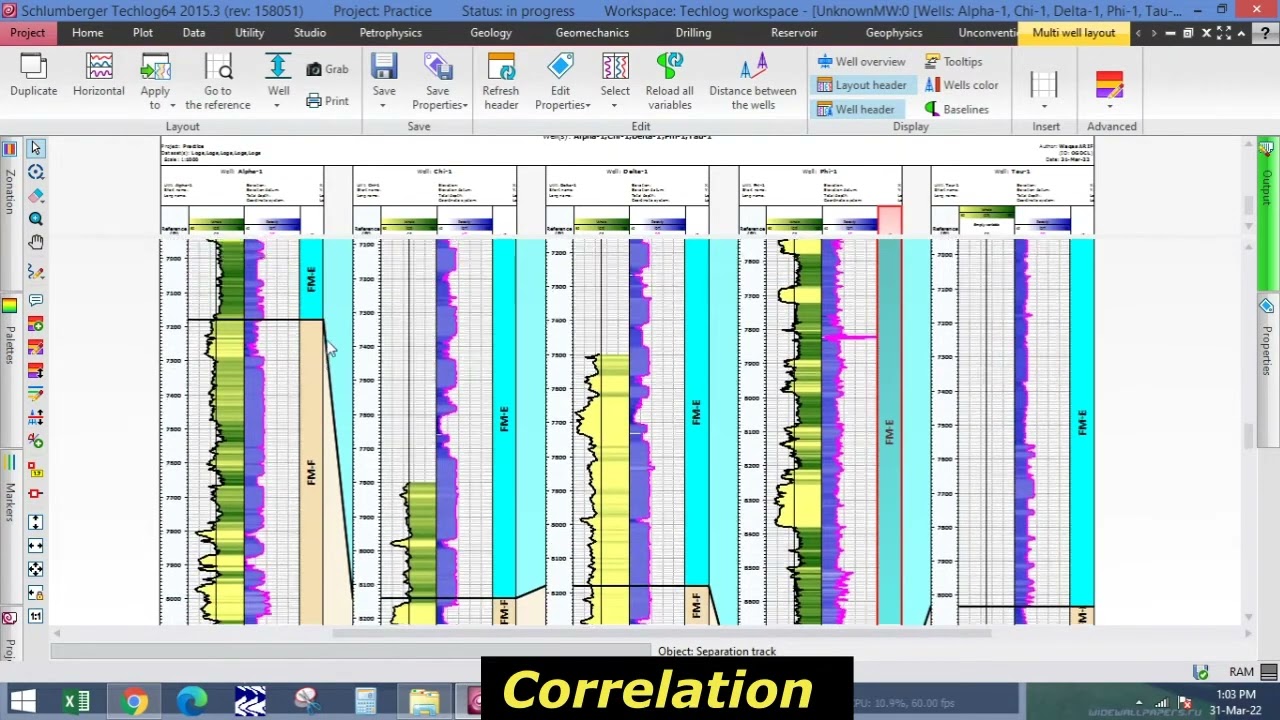Screen dimensions: 1280x720
Task: Open the Reservoir ribbon tab
Action: pos(794,33)
